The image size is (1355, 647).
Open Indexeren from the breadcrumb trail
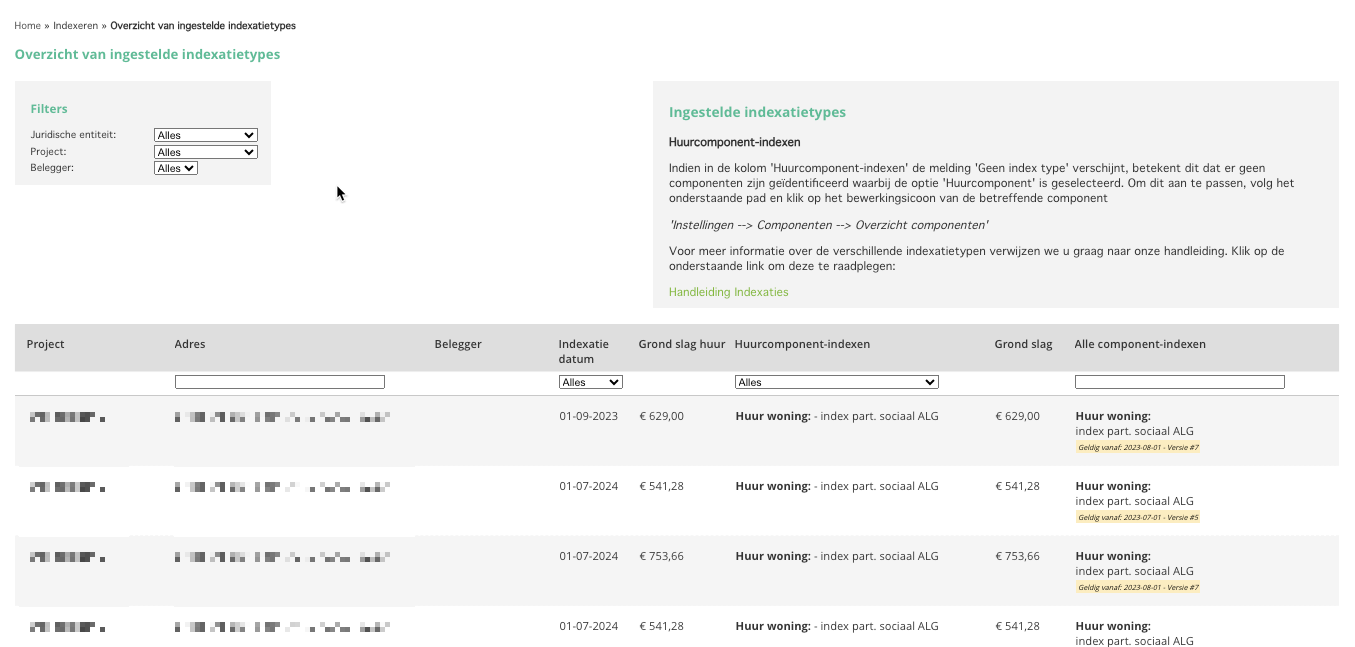(74, 25)
